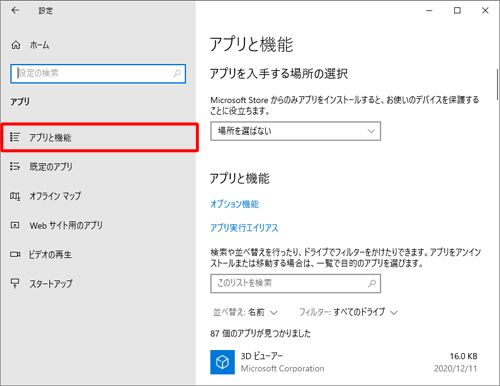
Task: Click the ビデオの再生 camera icon
Action: coord(15,255)
